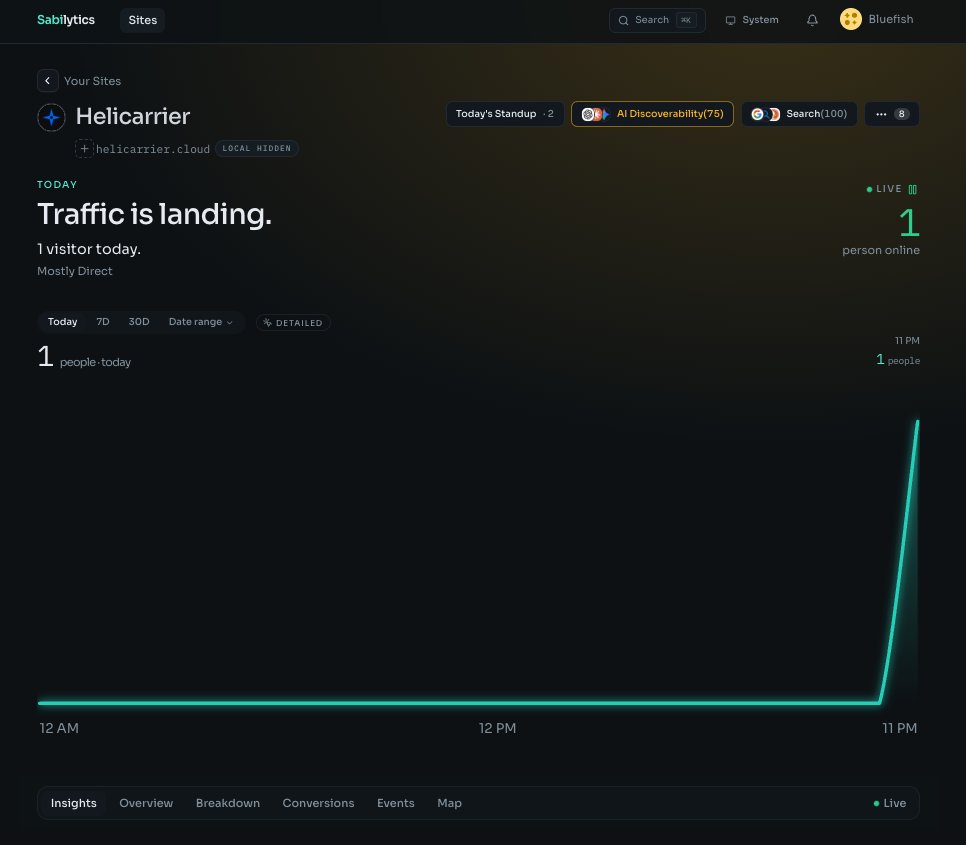Open the Sites nav item
This screenshot has width=966, height=845.
[x=142, y=20]
